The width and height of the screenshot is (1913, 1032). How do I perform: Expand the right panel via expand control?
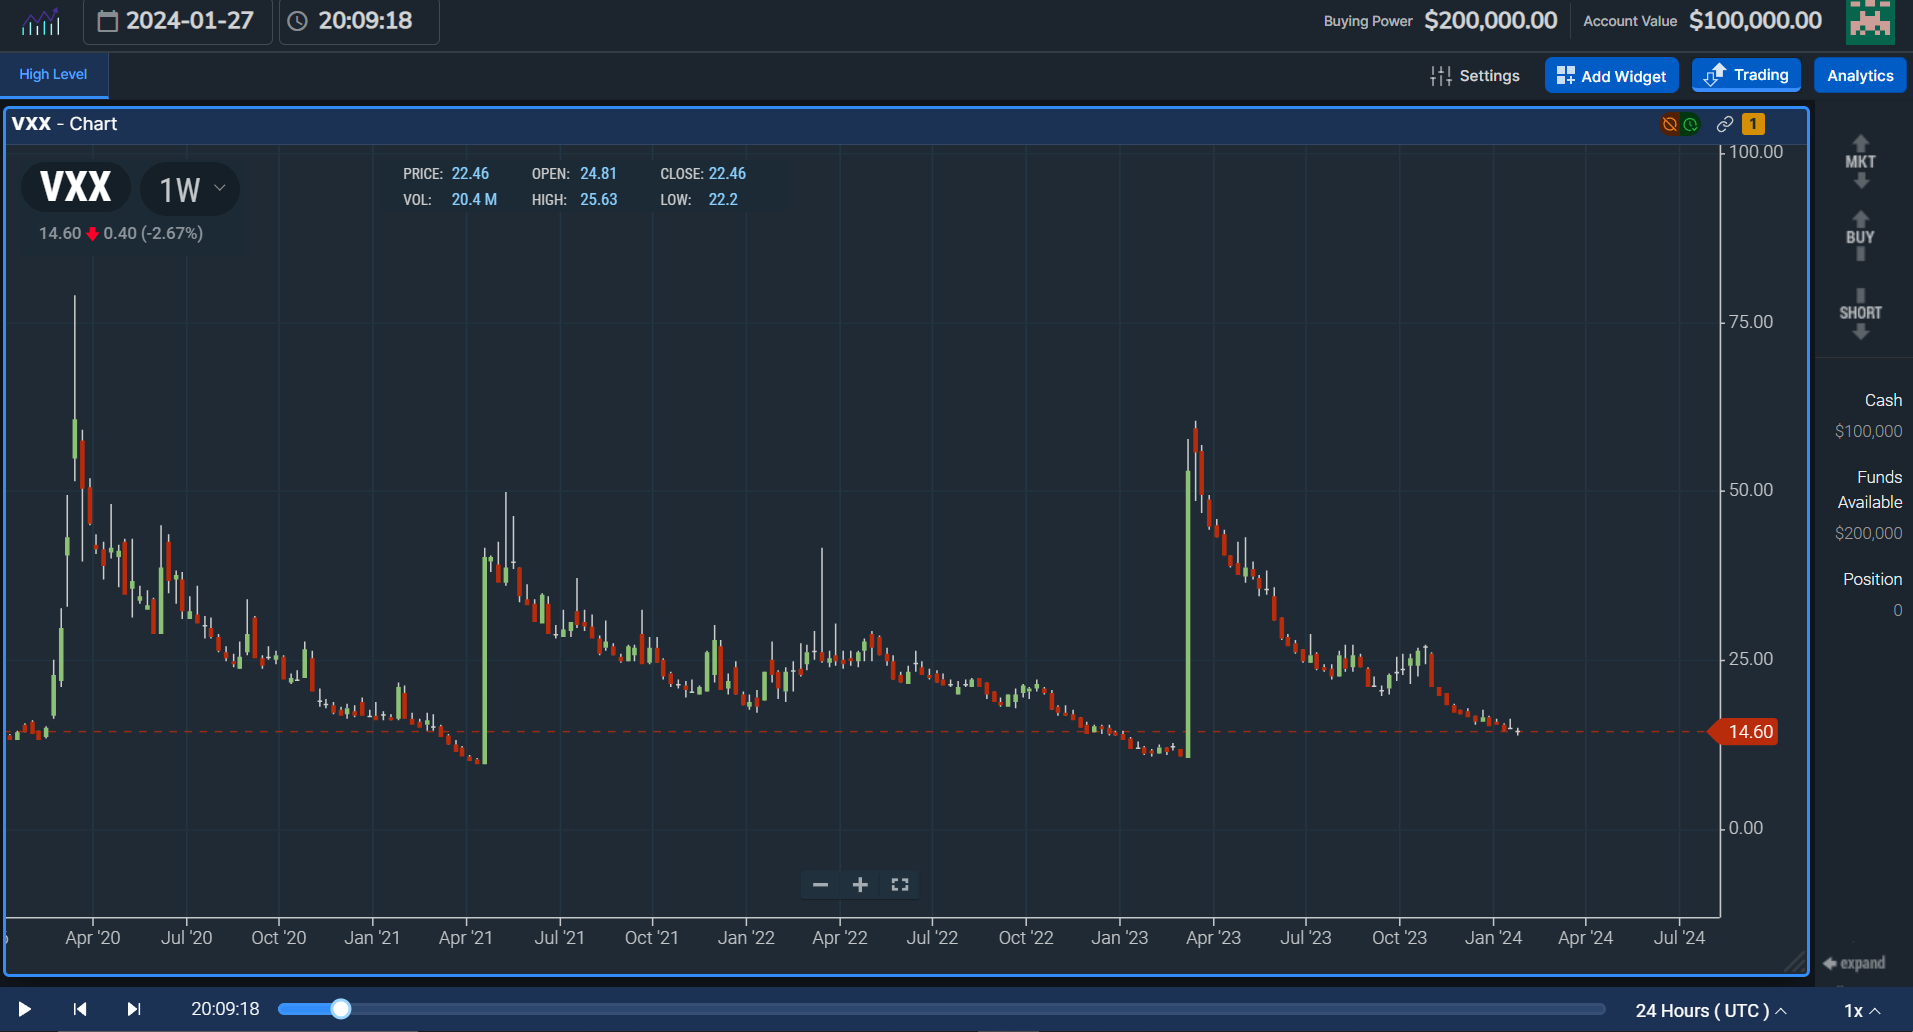point(1857,963)
